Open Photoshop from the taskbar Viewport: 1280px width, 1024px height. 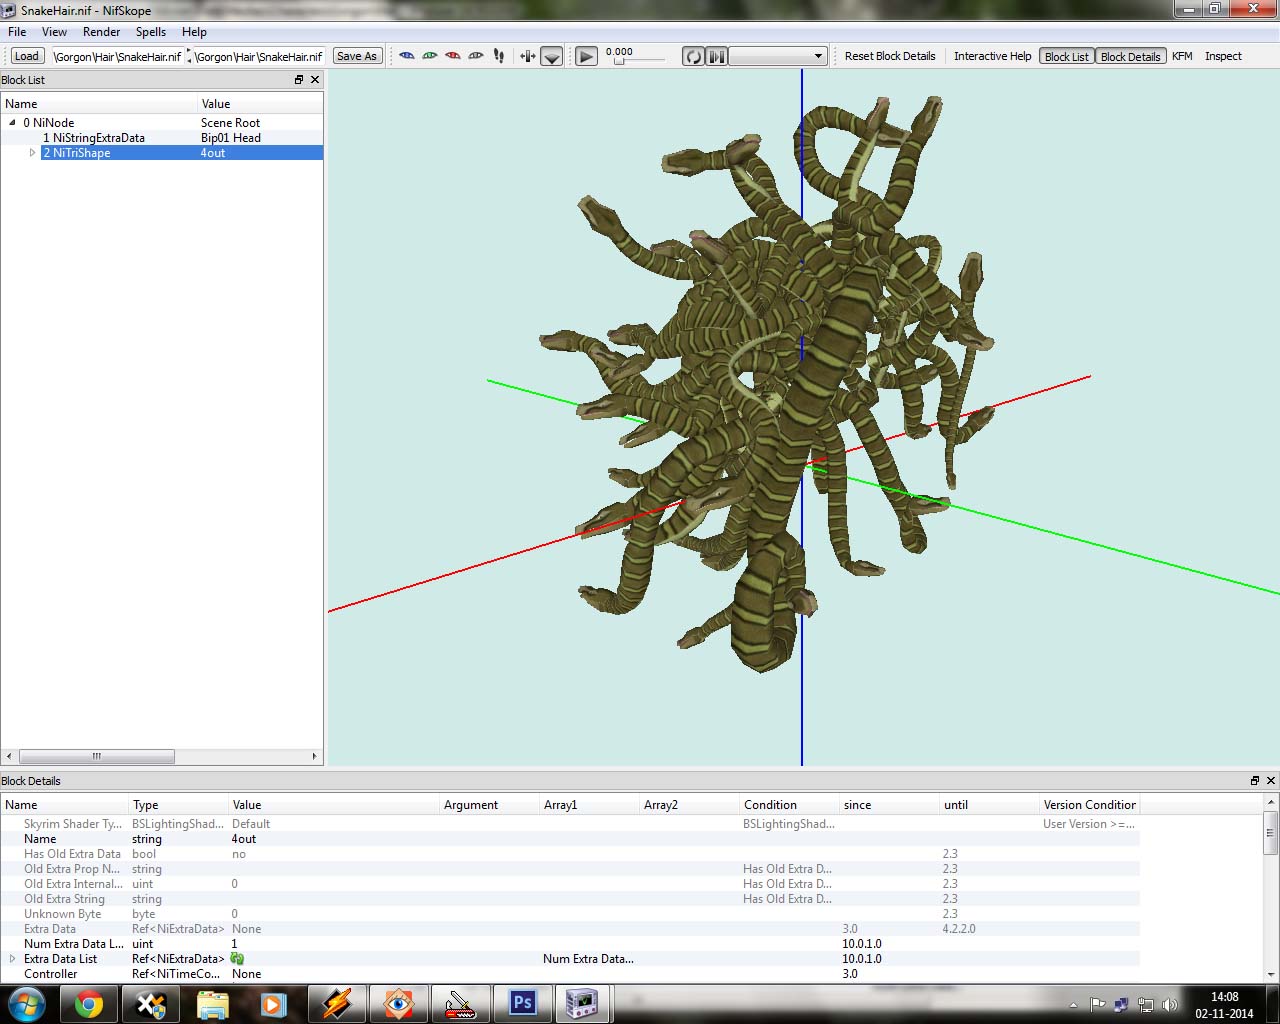[522, 1003]
